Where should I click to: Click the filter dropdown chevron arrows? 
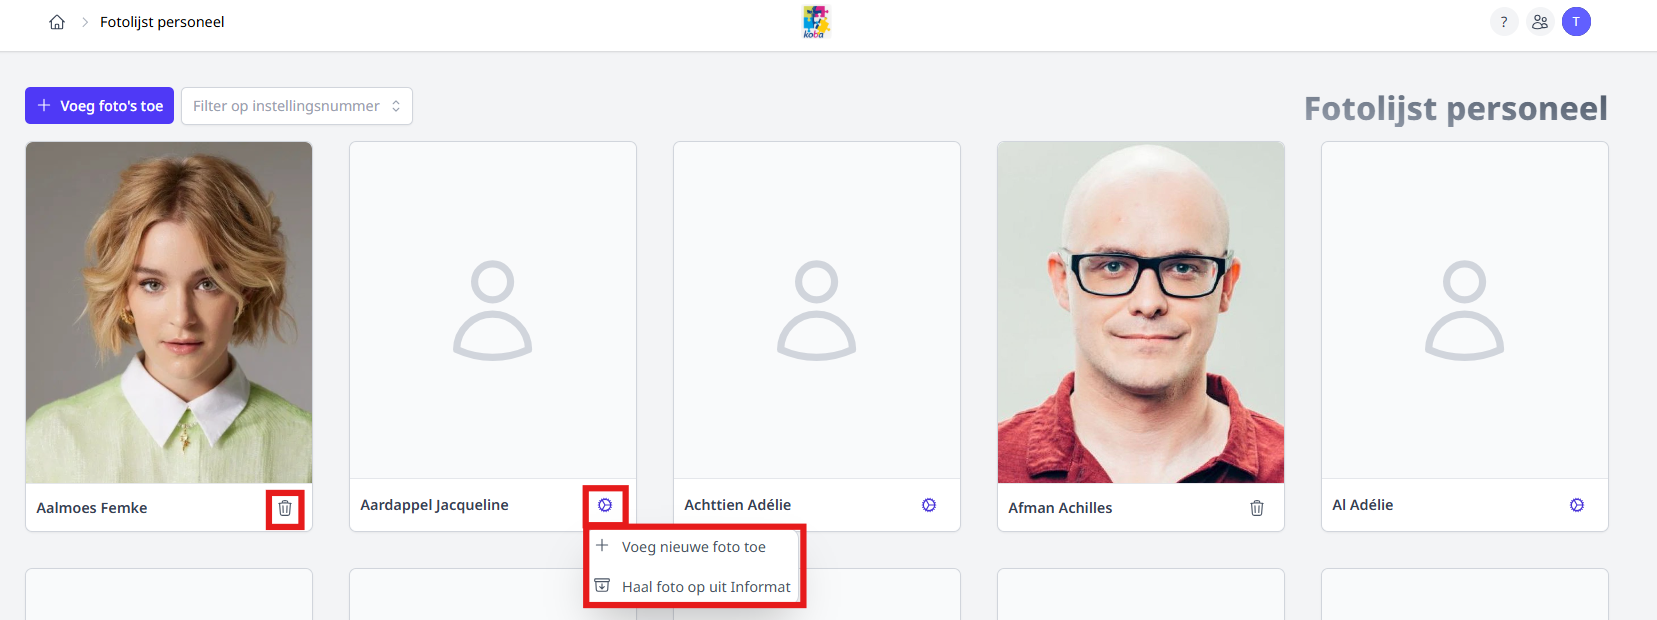(x=396, y=106)
